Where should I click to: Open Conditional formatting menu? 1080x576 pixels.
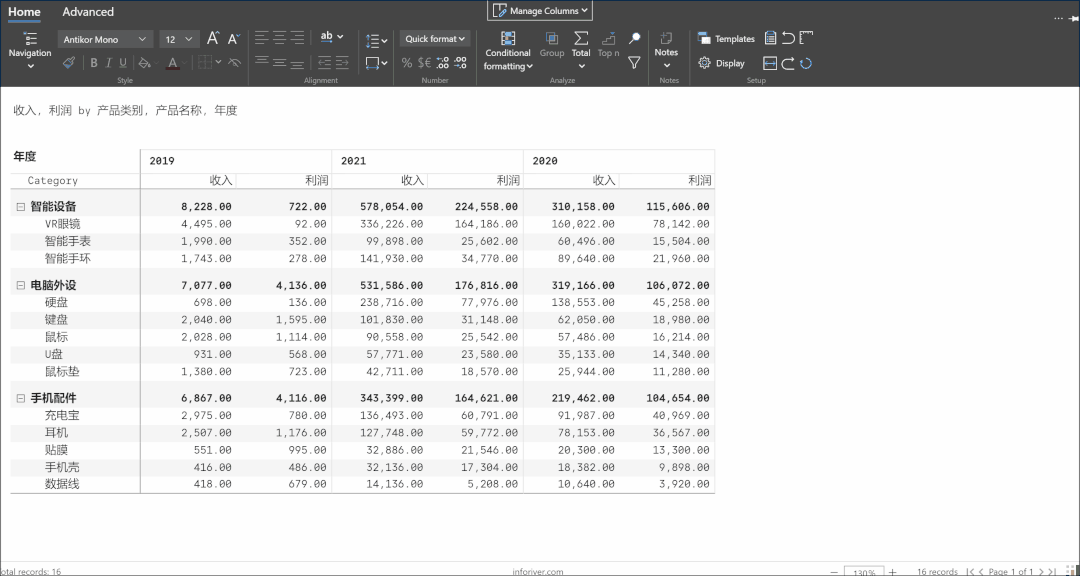tap(508, 51)
